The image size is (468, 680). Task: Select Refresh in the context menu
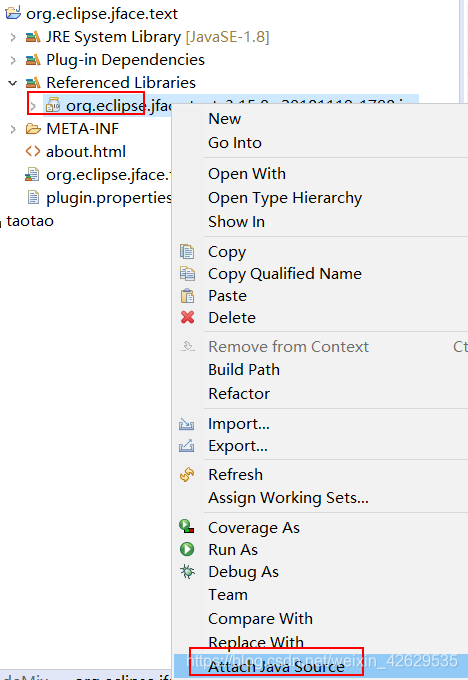pyautogui.click(x=236, y=474)
